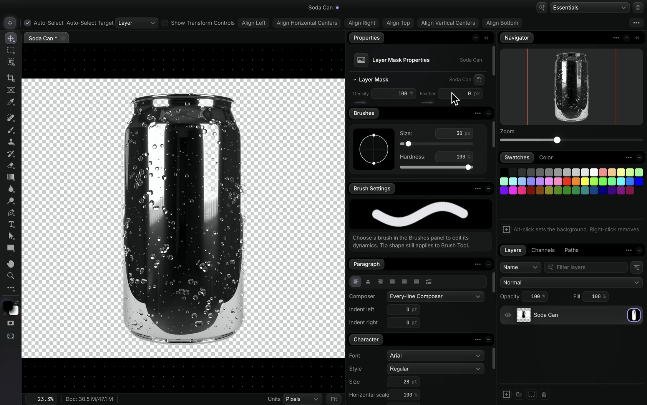Open the Auto-Select Target Layer dropdown
This screenshot has width=647, height=405.
pyautogui.click(x=137, y=23)
